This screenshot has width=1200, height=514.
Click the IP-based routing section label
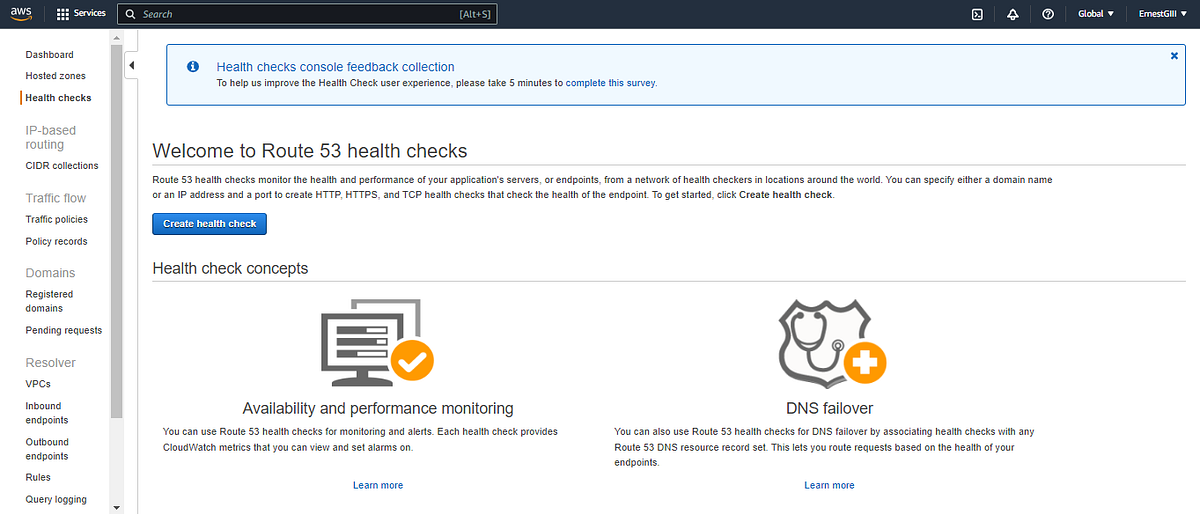(x=51, y=137)
